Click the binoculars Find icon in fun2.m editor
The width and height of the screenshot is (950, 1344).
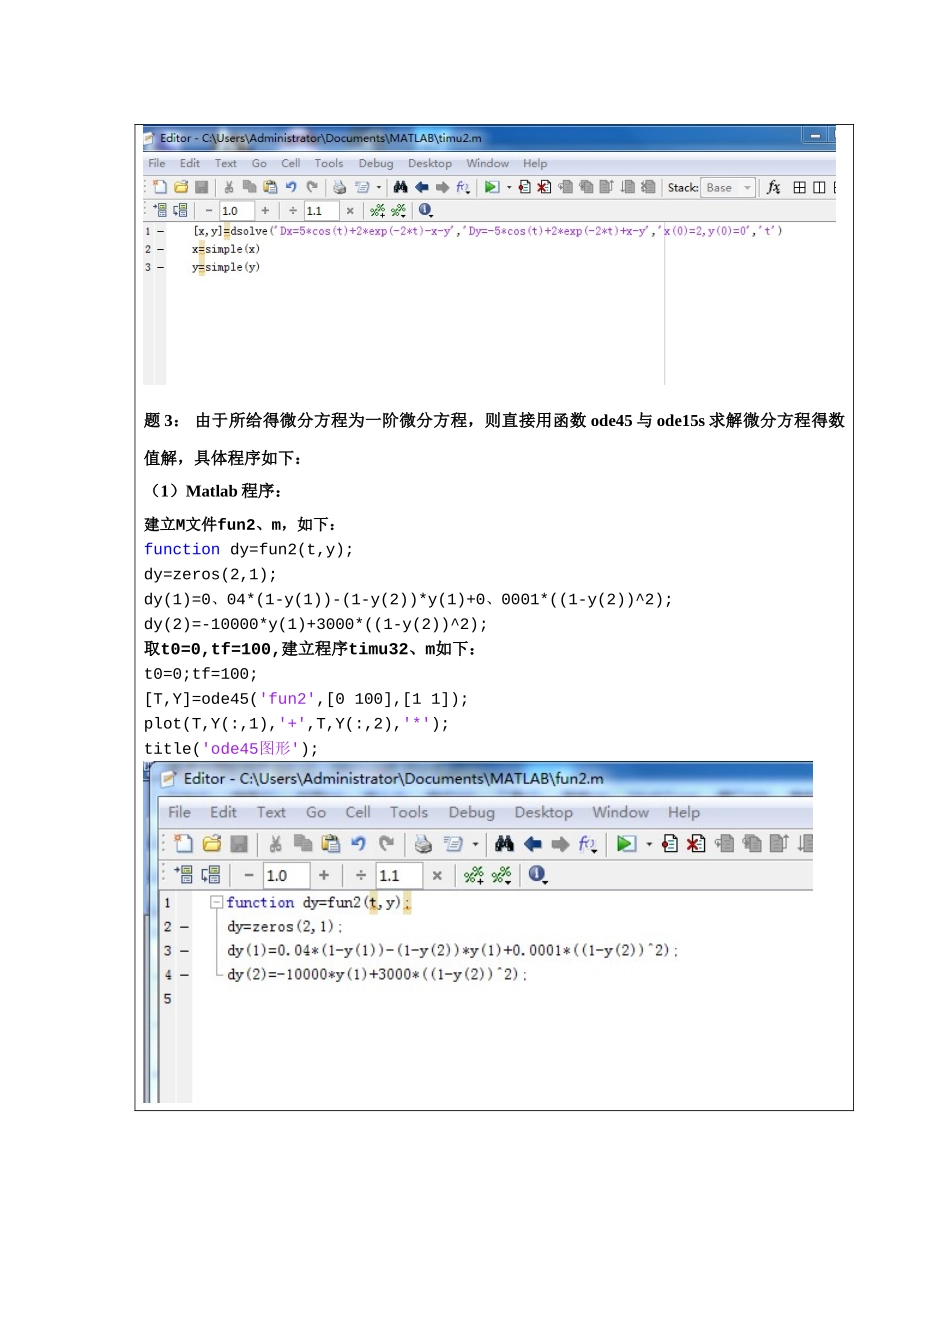[x=504, y=844]
